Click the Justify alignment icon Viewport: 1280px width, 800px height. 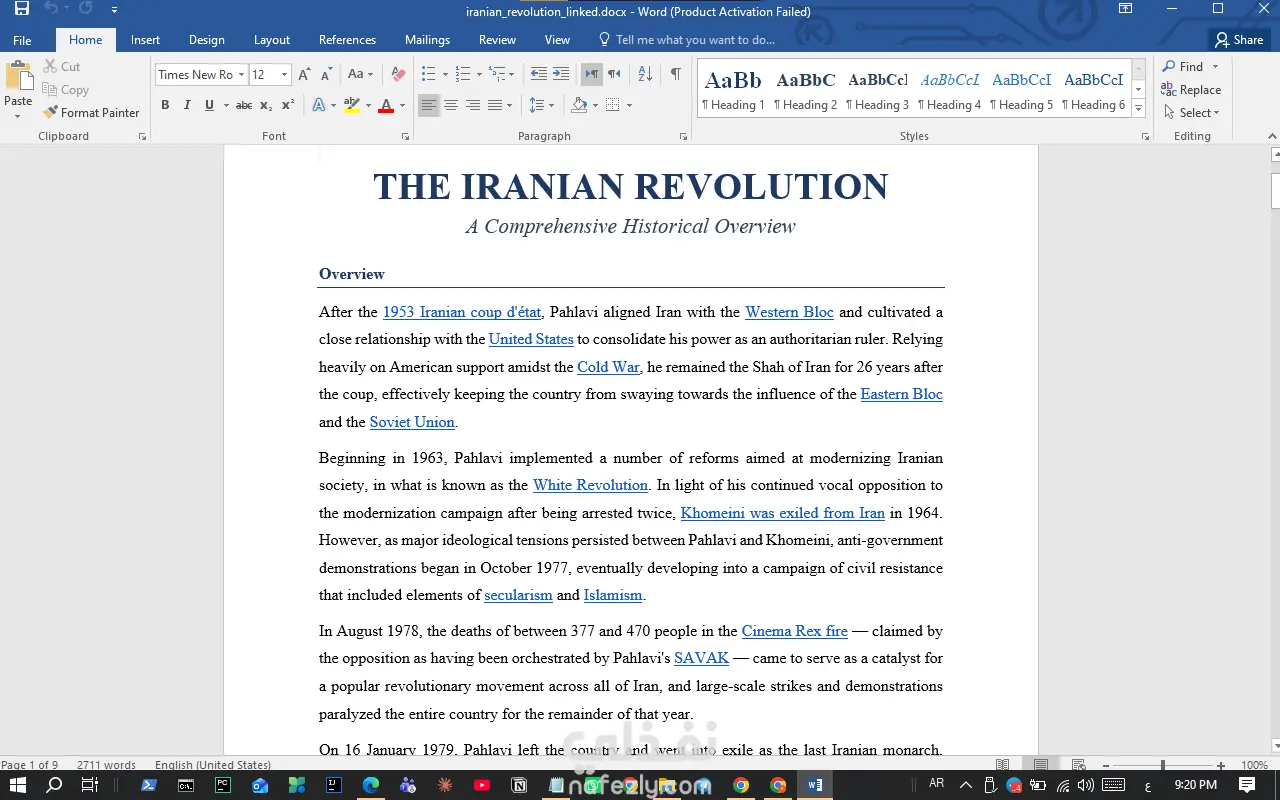tap(494, 105)
